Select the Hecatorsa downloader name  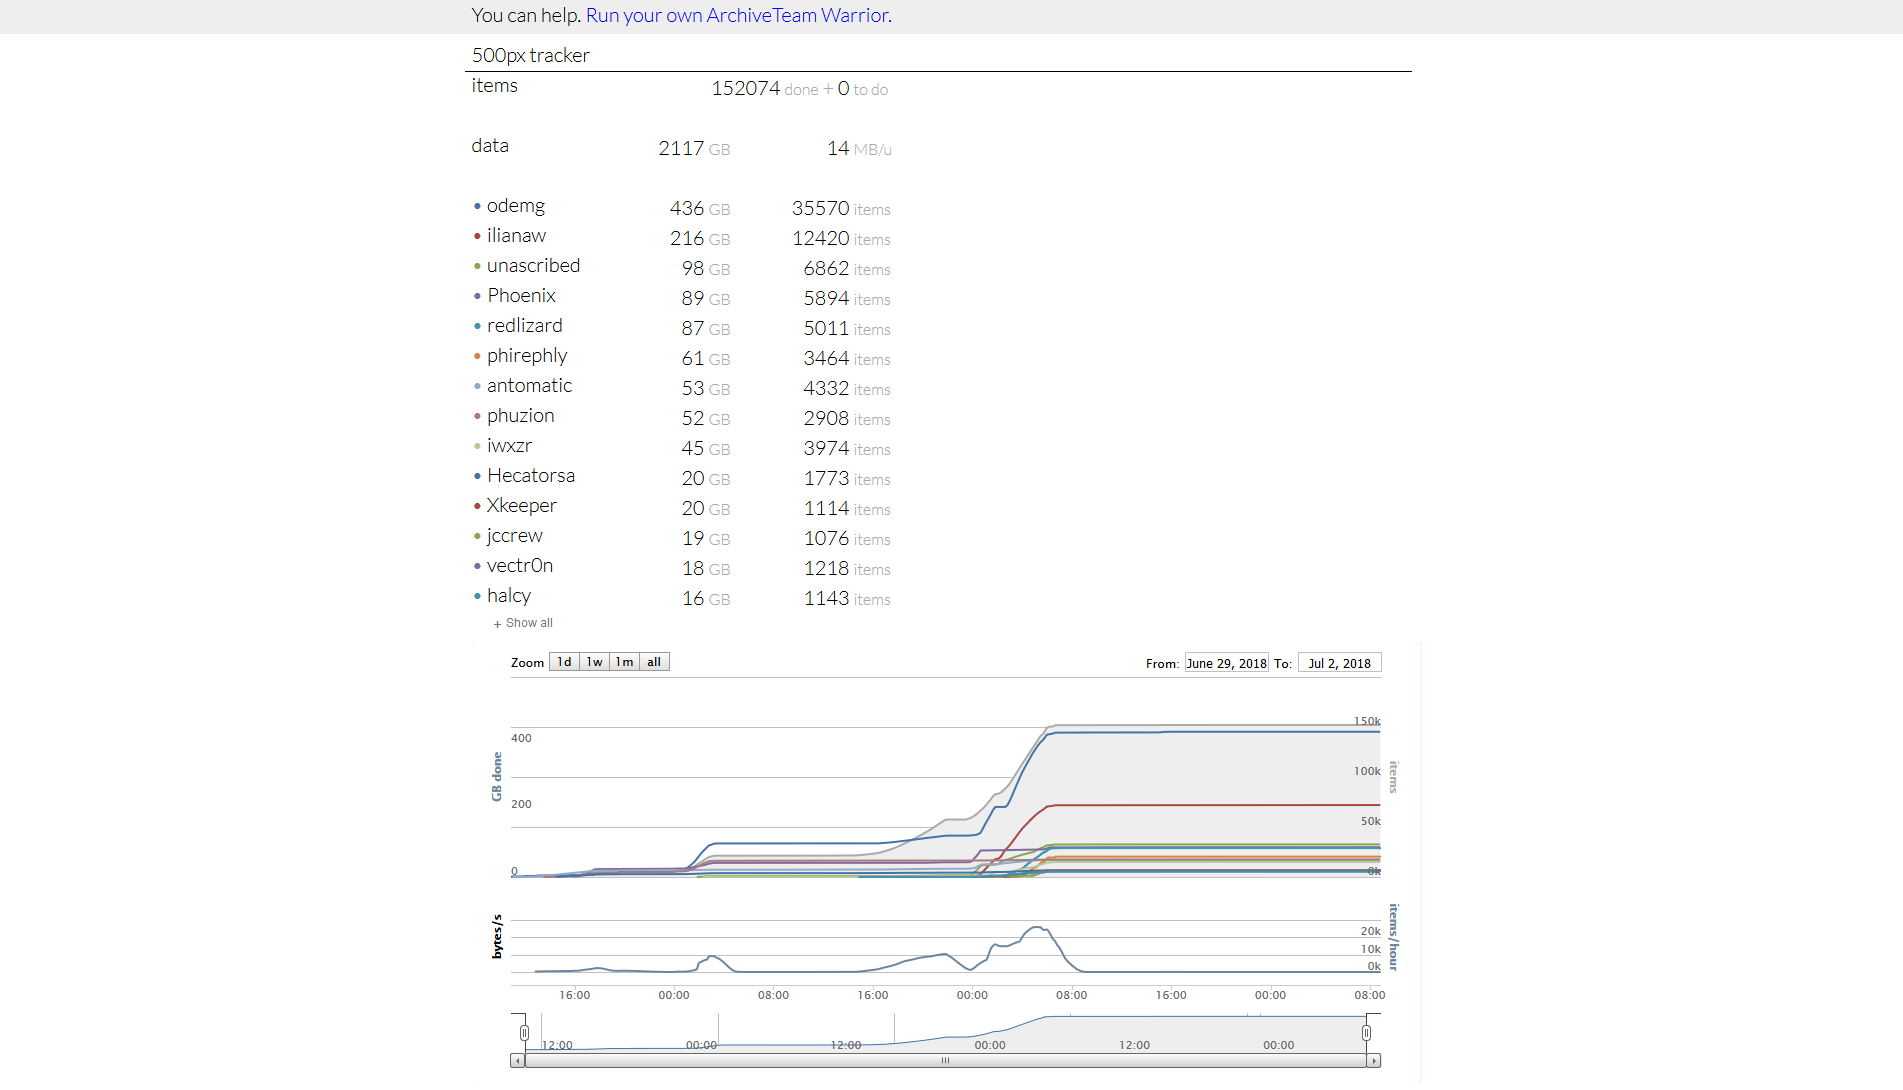[531, 476]
